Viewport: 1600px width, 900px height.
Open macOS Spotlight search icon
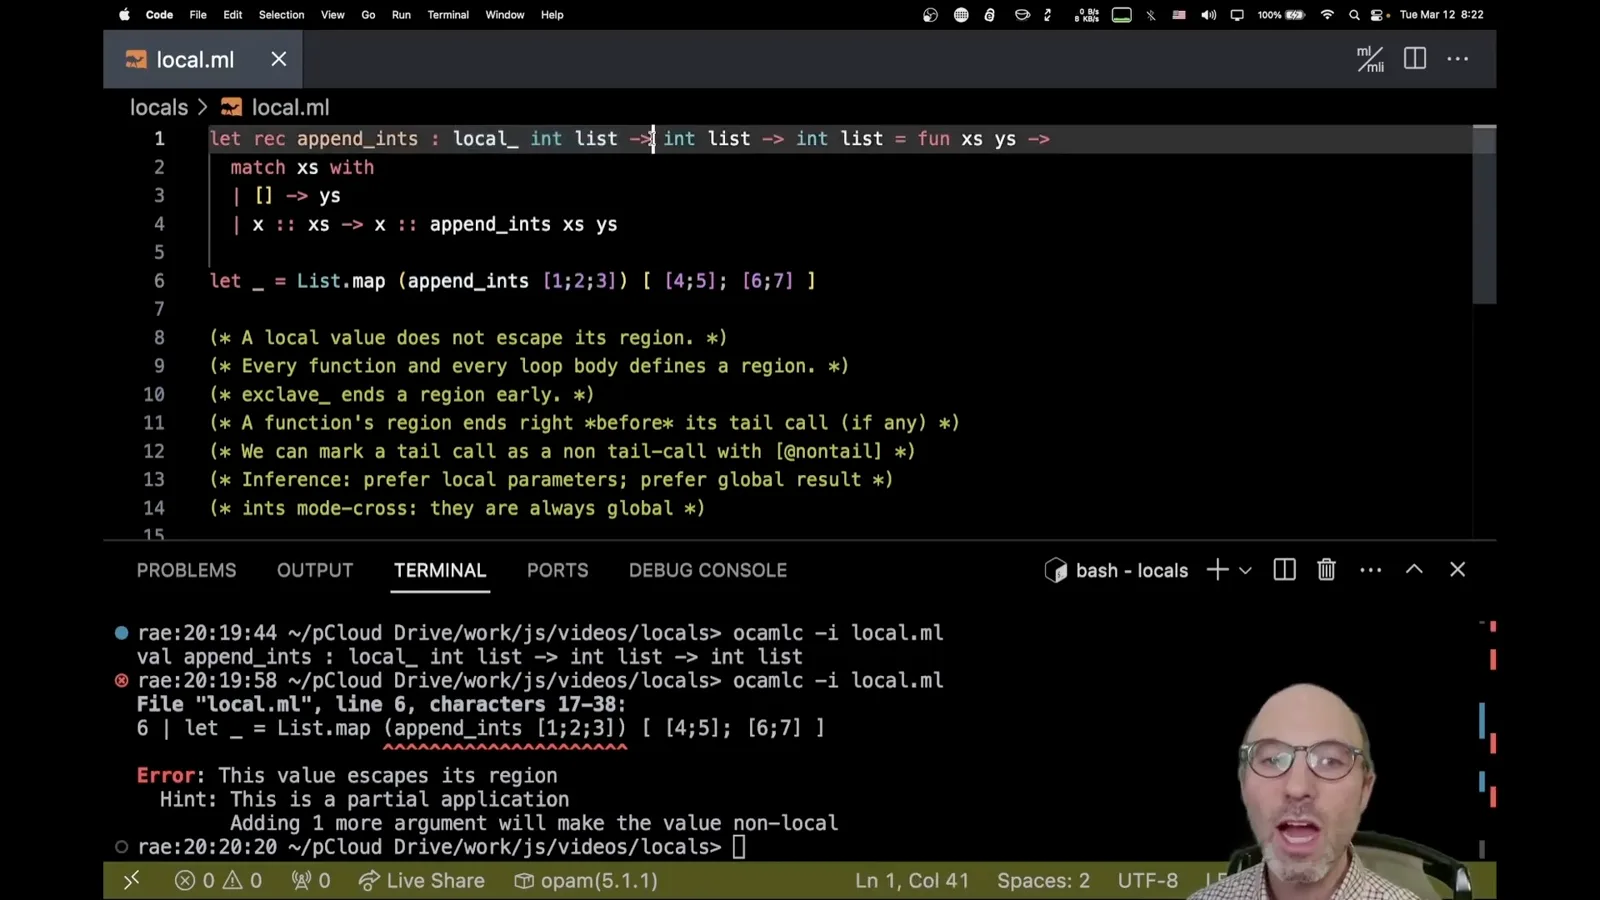pos(1354,15)
